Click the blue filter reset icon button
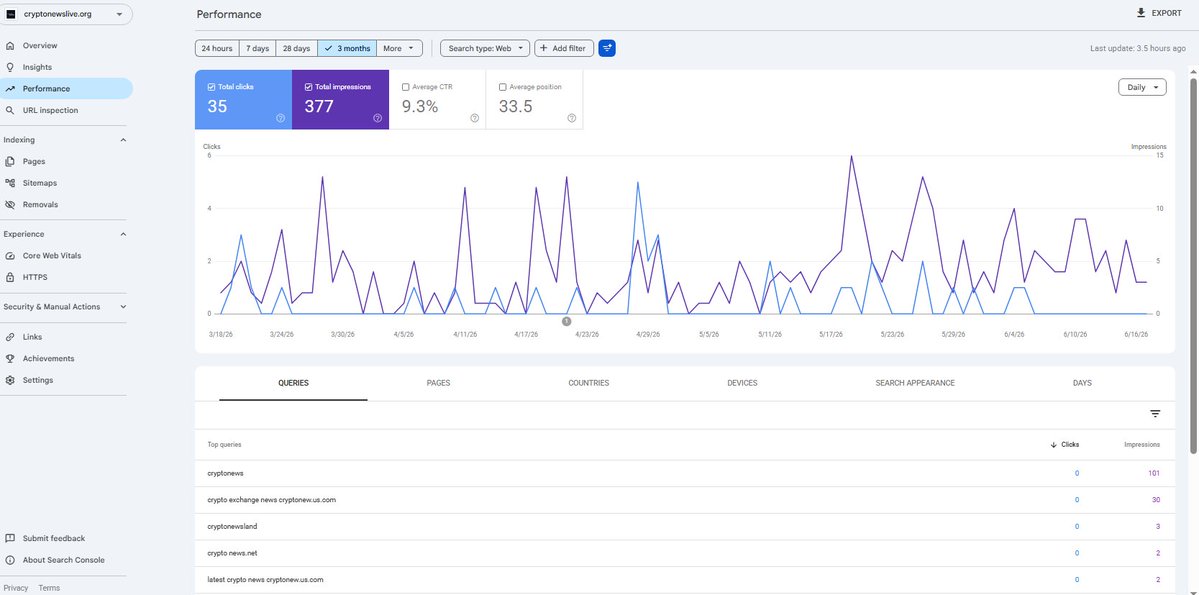The height and width of the screenshot is (595, 1199). click(607, 48)
